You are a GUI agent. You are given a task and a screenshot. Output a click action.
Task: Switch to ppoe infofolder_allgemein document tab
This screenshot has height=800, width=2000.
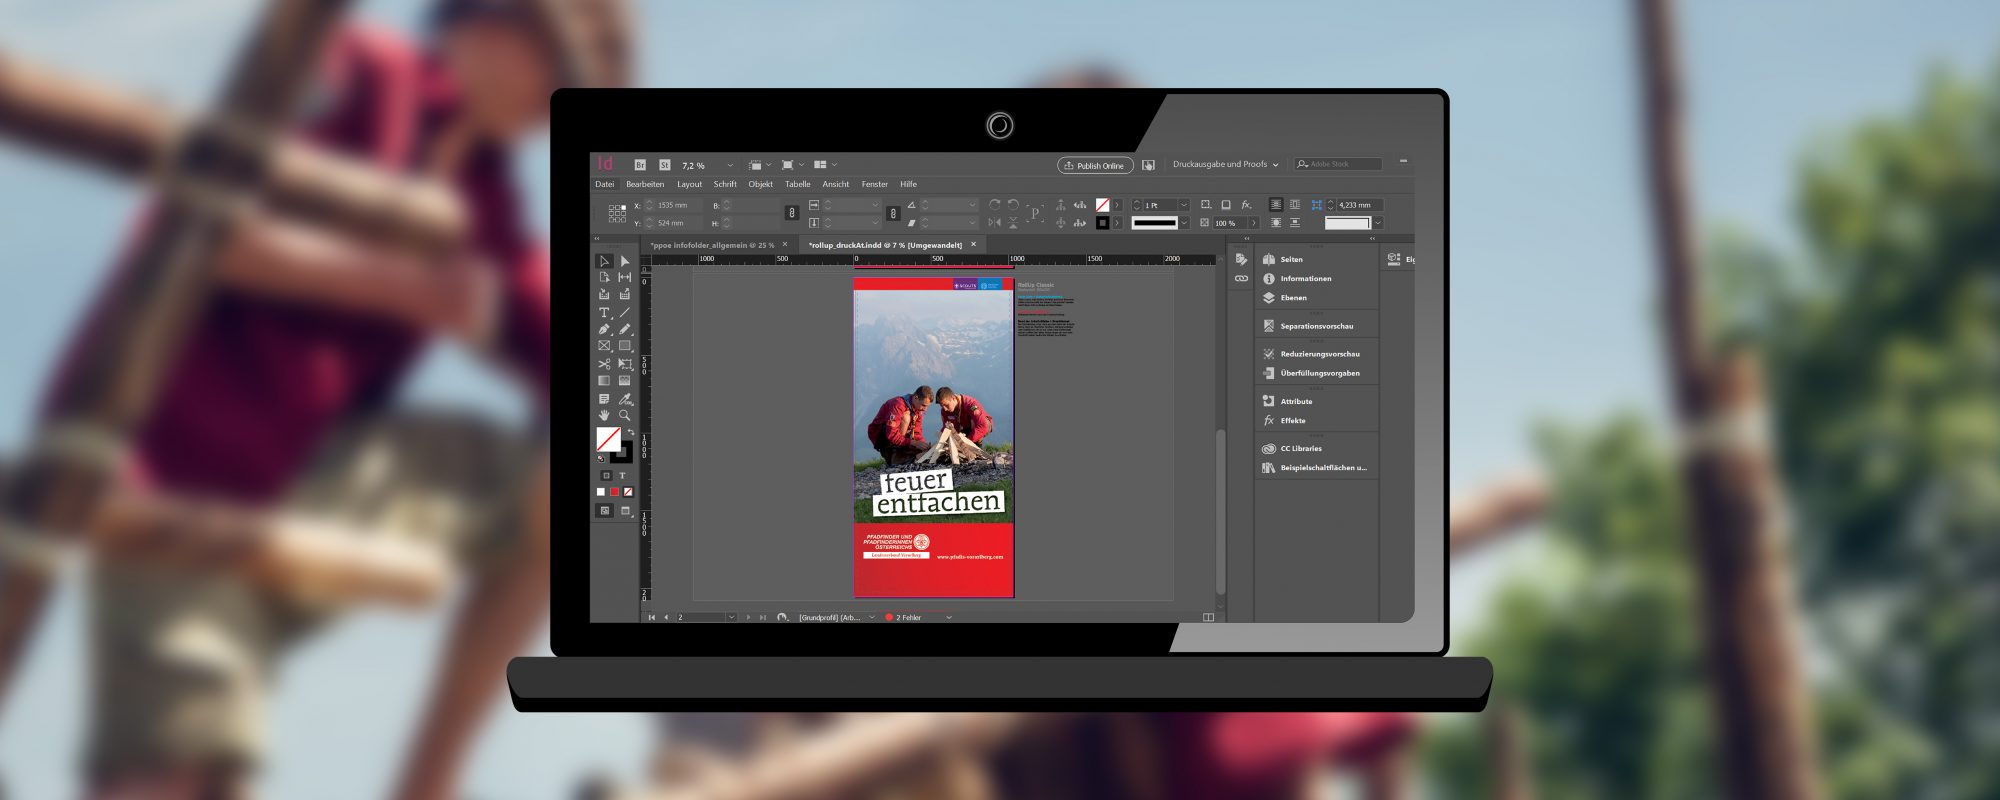coord(712,245)
